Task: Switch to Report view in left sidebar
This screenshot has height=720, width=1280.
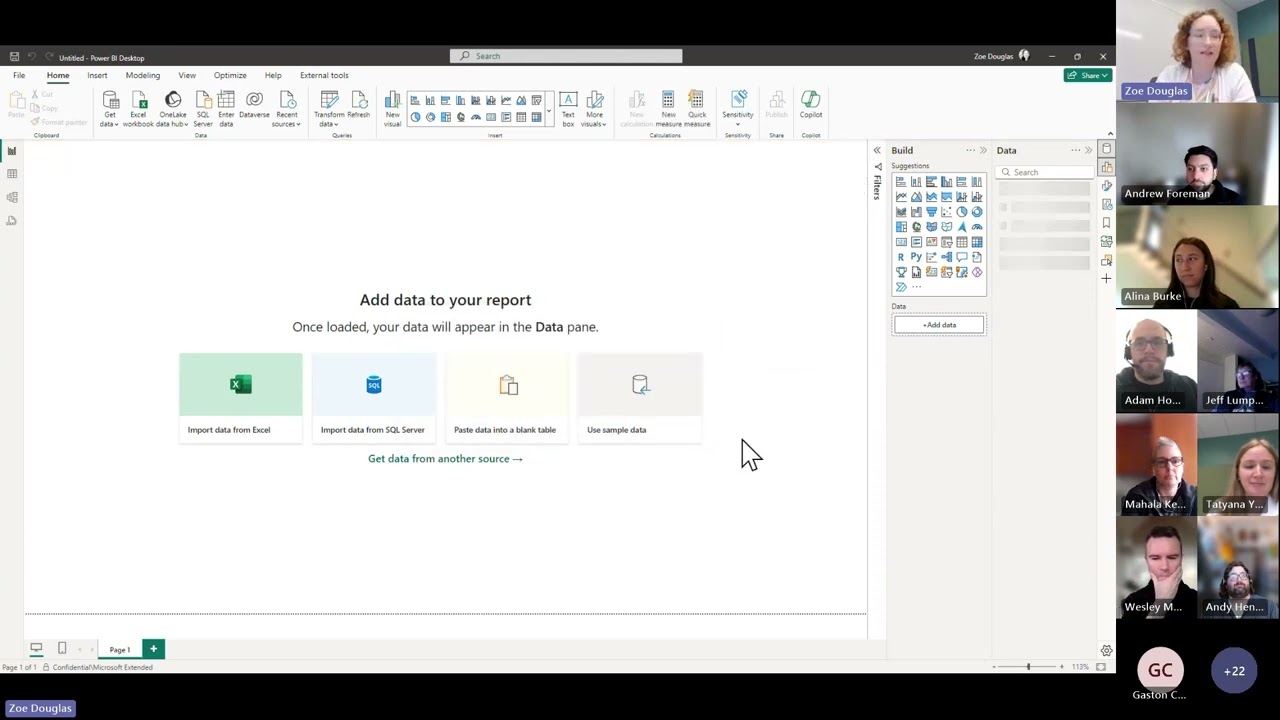Action: (x=12, y=151)
